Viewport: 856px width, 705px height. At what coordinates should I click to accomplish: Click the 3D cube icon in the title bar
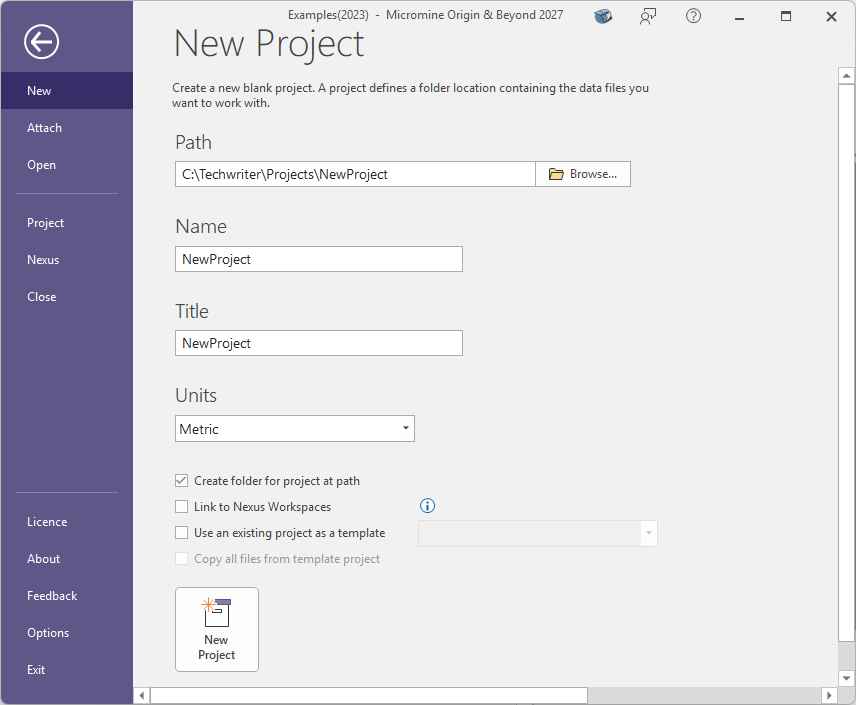603,16
